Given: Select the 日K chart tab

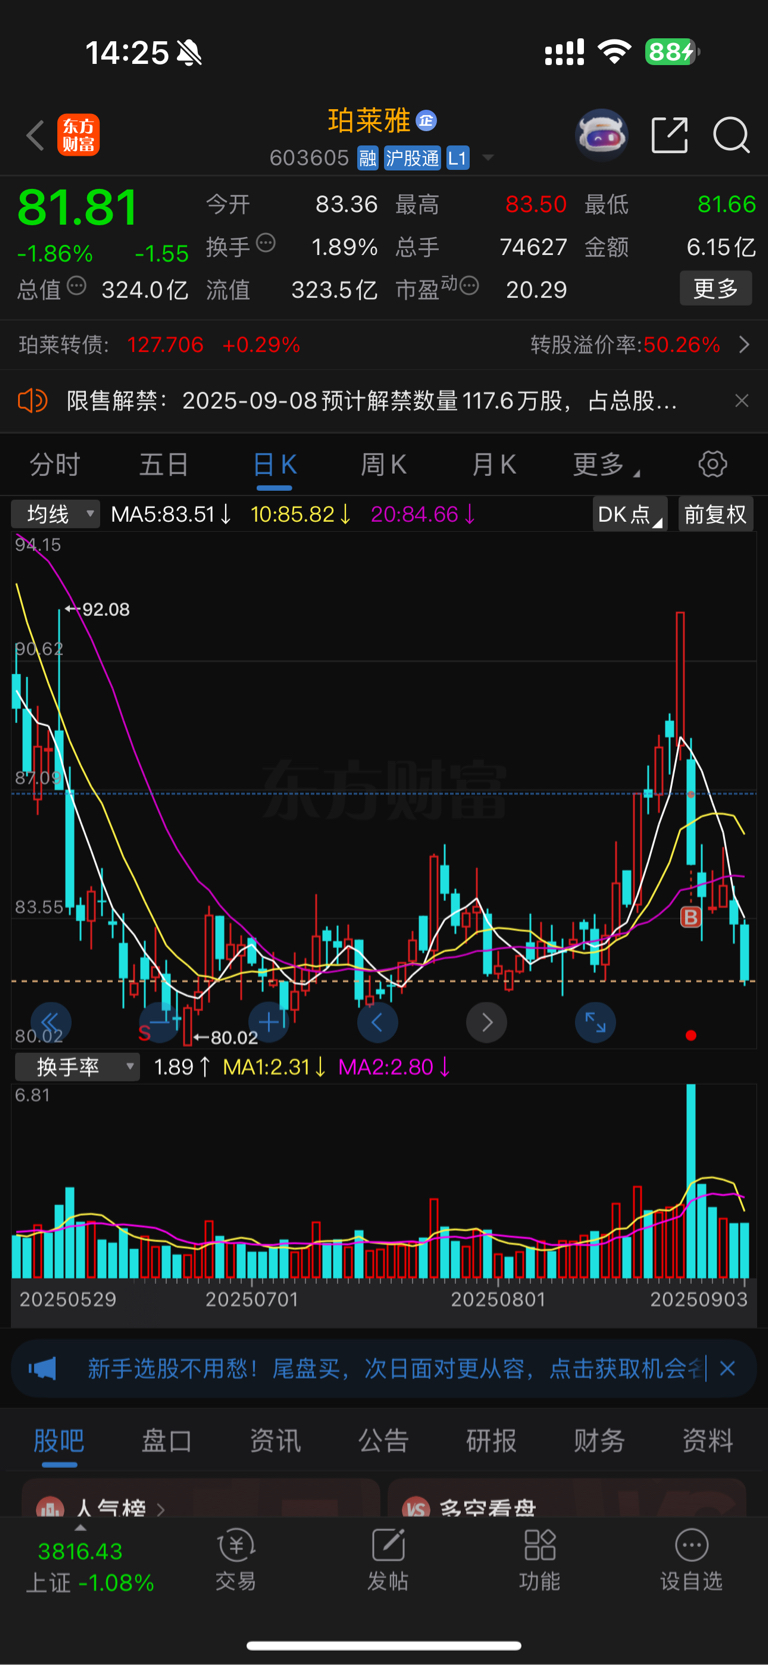Looking at the screenshot, I should 274,465.
